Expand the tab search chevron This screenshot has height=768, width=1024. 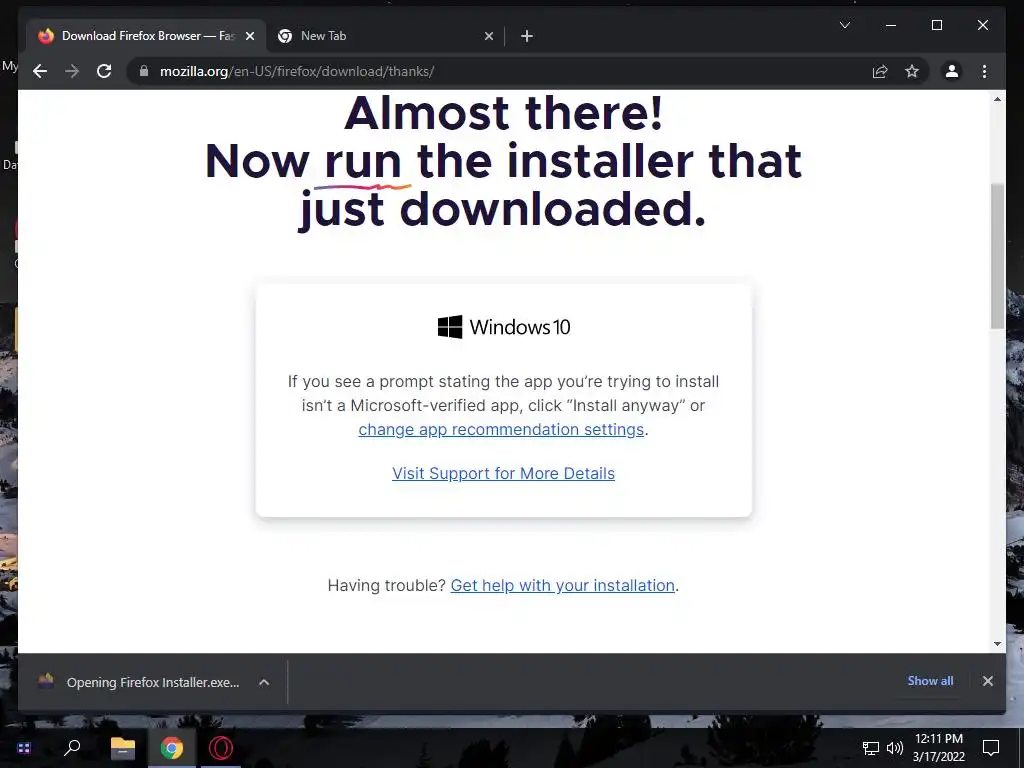point(844,25)
